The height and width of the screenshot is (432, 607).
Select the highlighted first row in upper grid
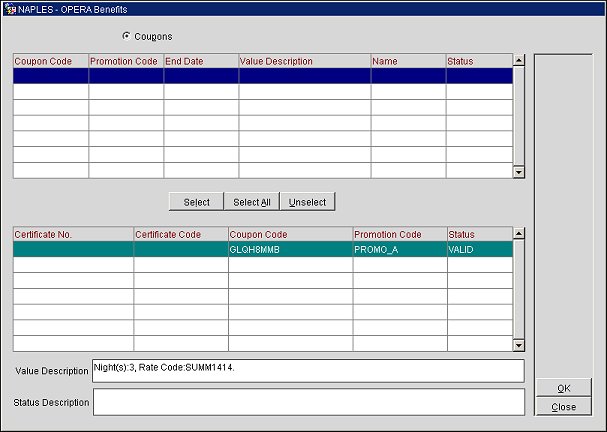tap(262, 75)
